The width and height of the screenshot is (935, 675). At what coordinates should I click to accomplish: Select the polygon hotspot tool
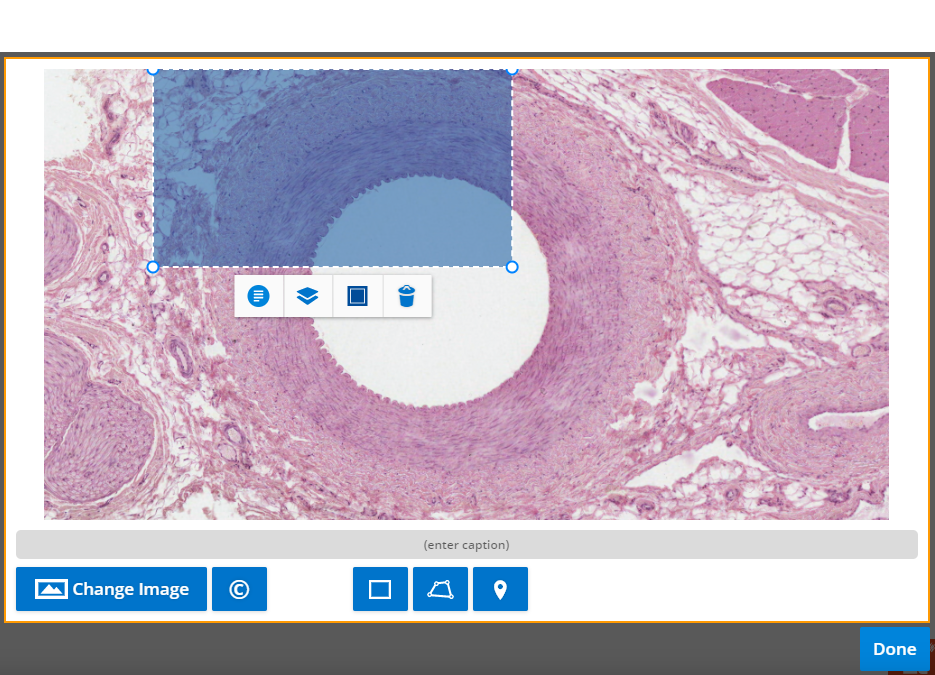tap(440, 589)
